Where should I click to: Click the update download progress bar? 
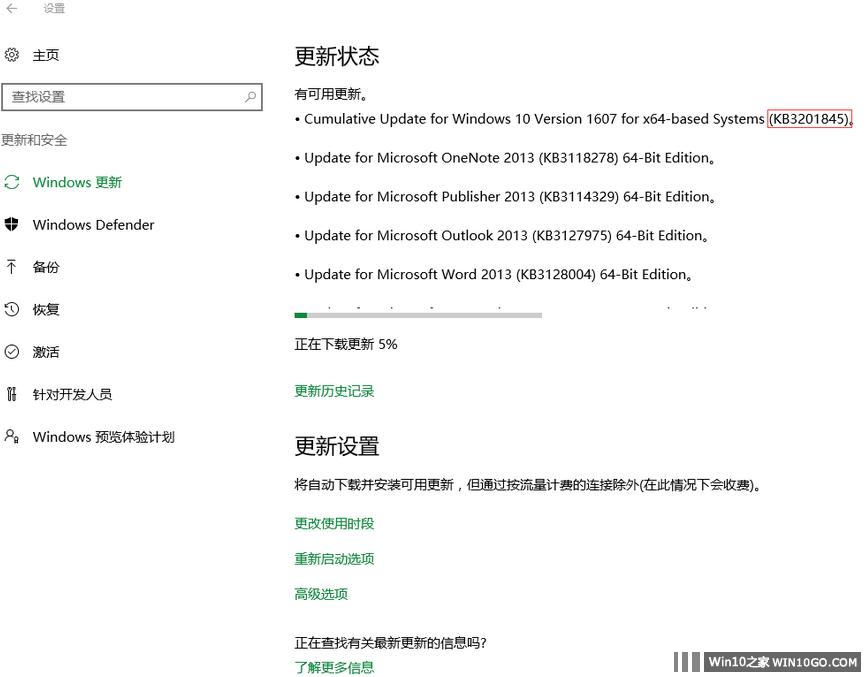point(417,314)
